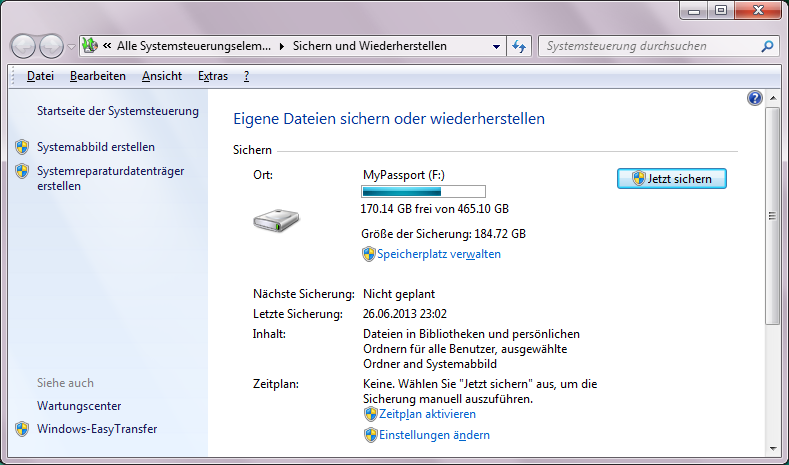The image size is (789, 465).
Task: Click the magnifier search icon
Action: pos(767,46)
